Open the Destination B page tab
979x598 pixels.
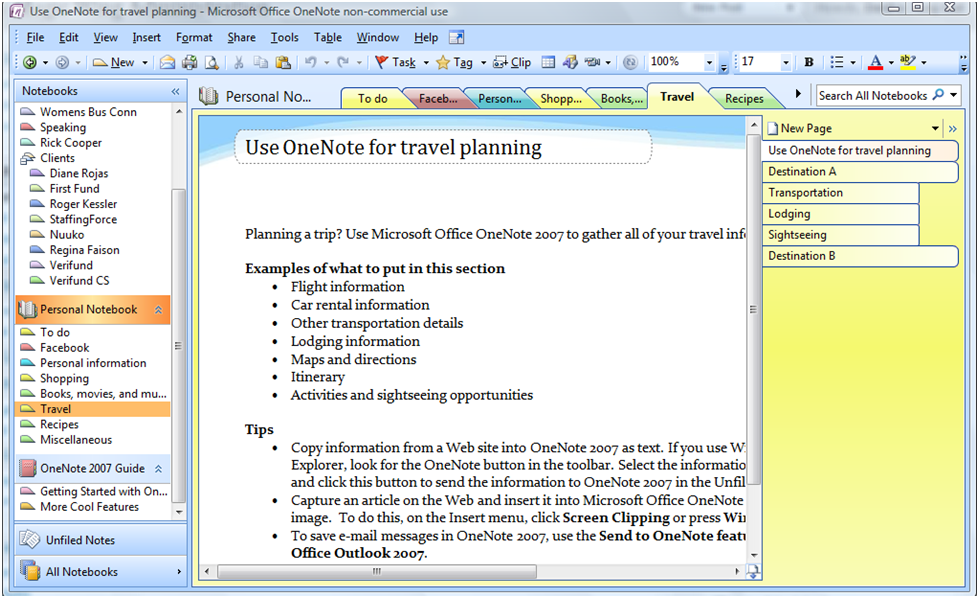(x=859, y=256)
